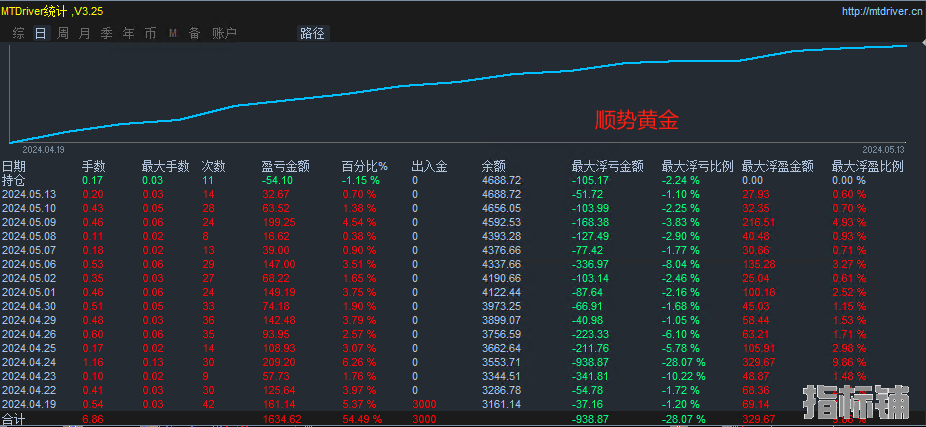Click the 2024.05.13 chart end date
This screenshot has height=427, width=926.
(x=884, y=149)
